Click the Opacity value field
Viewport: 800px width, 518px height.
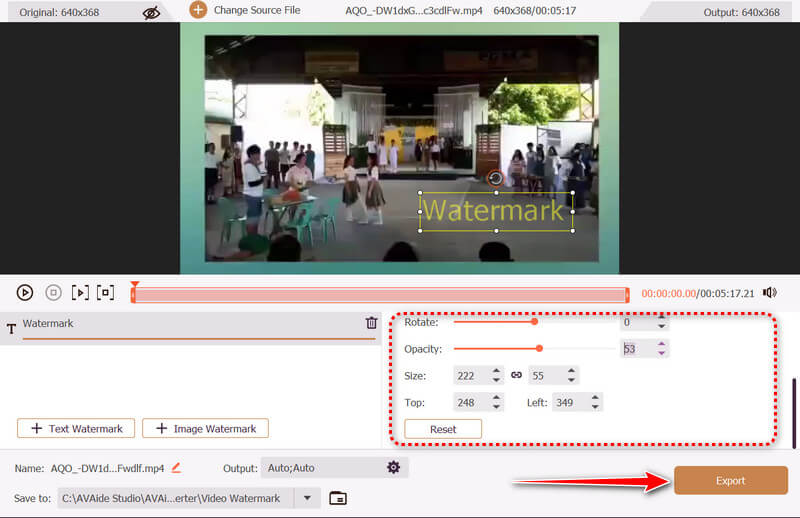[x=638, y=349]
